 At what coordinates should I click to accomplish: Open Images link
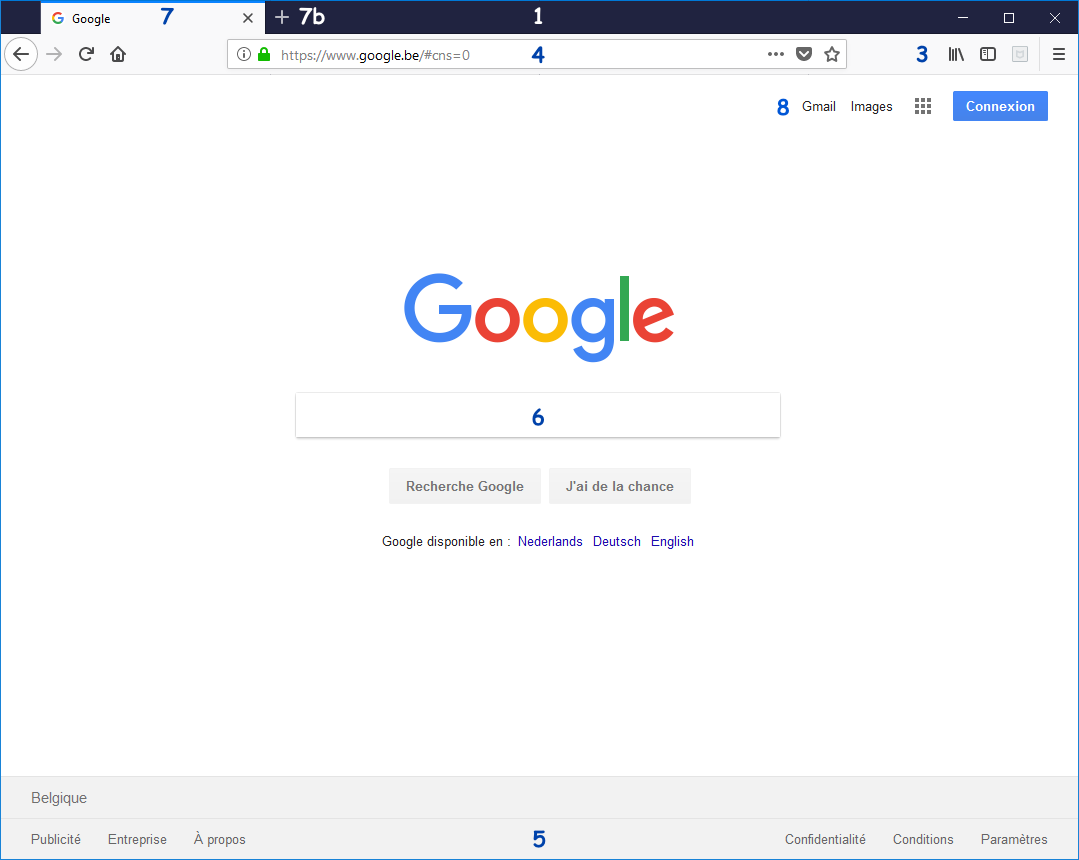(x=871, y=107)
